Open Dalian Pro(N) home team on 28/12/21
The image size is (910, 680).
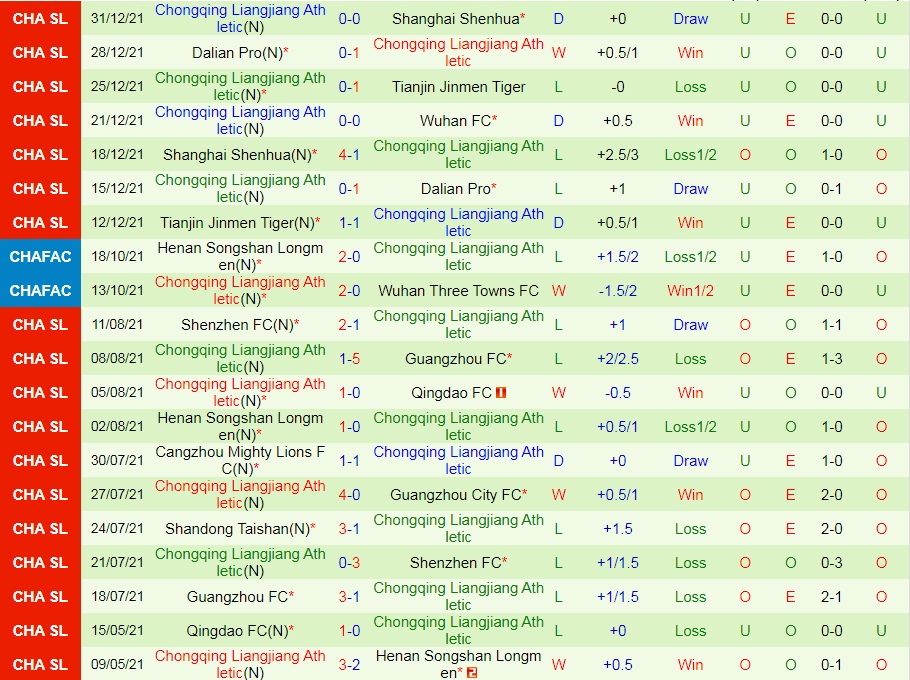point(237,53)
